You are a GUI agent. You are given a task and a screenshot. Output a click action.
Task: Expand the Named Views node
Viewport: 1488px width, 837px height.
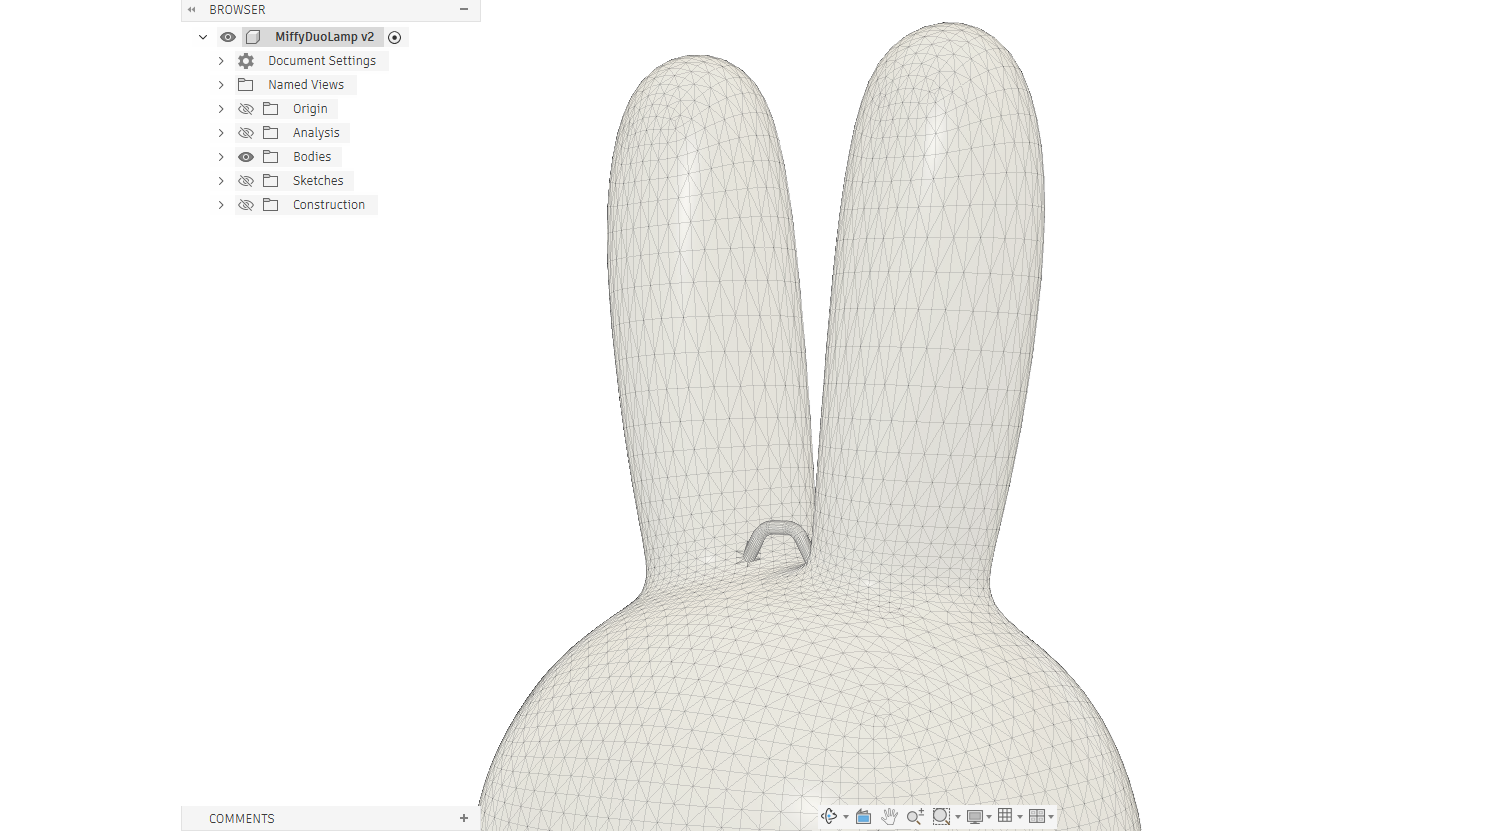[221, 85]
